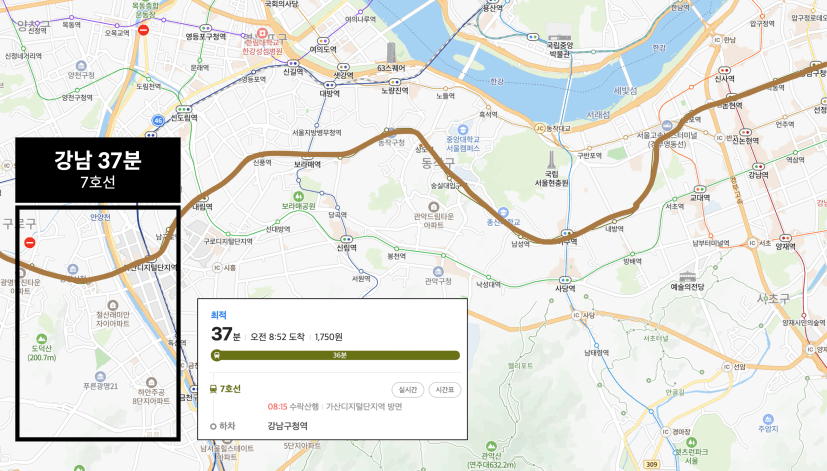Screen dimensions: 827x471
Task: Click the 서울지방병무청역 station label
Action: 317,132
